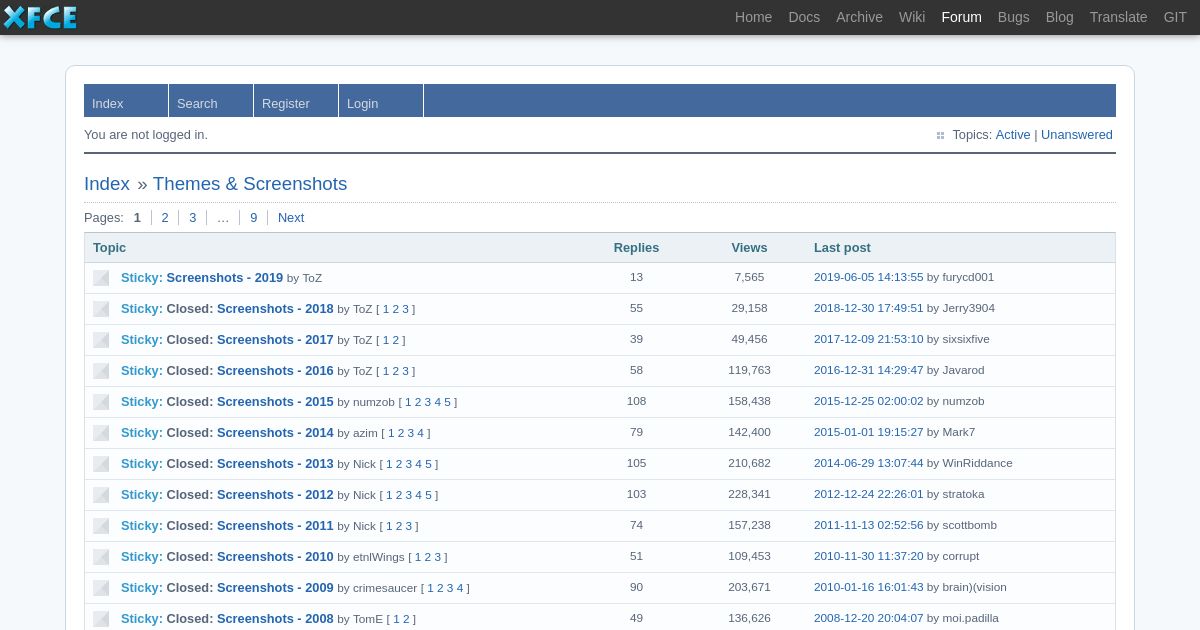Open the Search forum tab
This screenshot has height=630, width=1200.
[211, 101]
